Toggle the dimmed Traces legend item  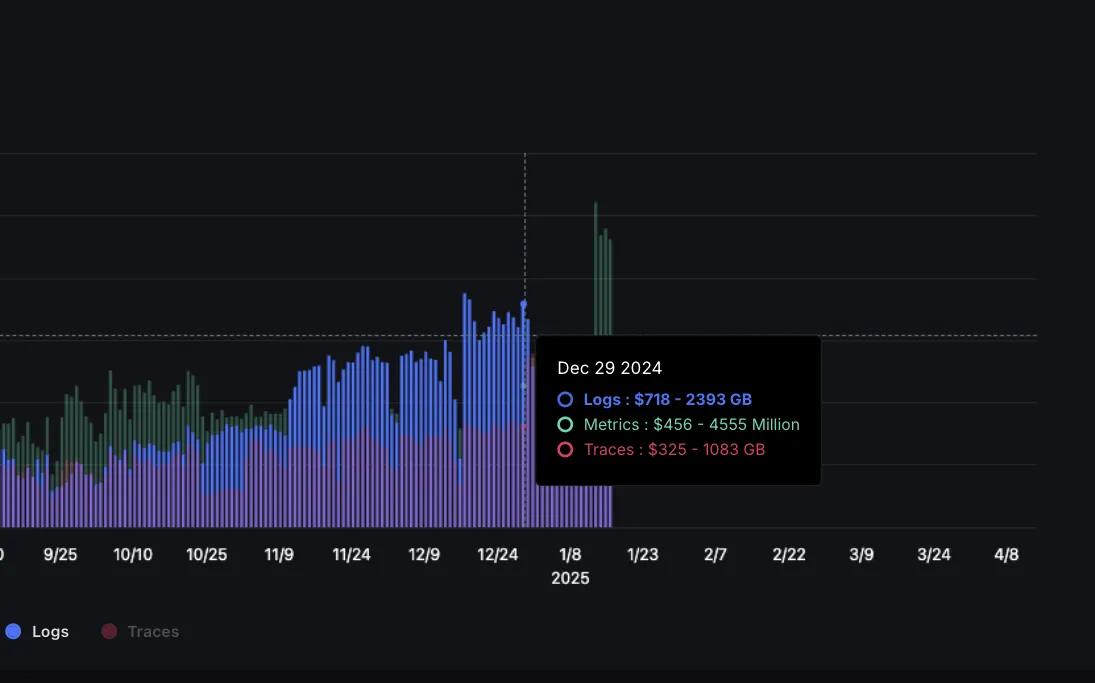tap(140, 631)
